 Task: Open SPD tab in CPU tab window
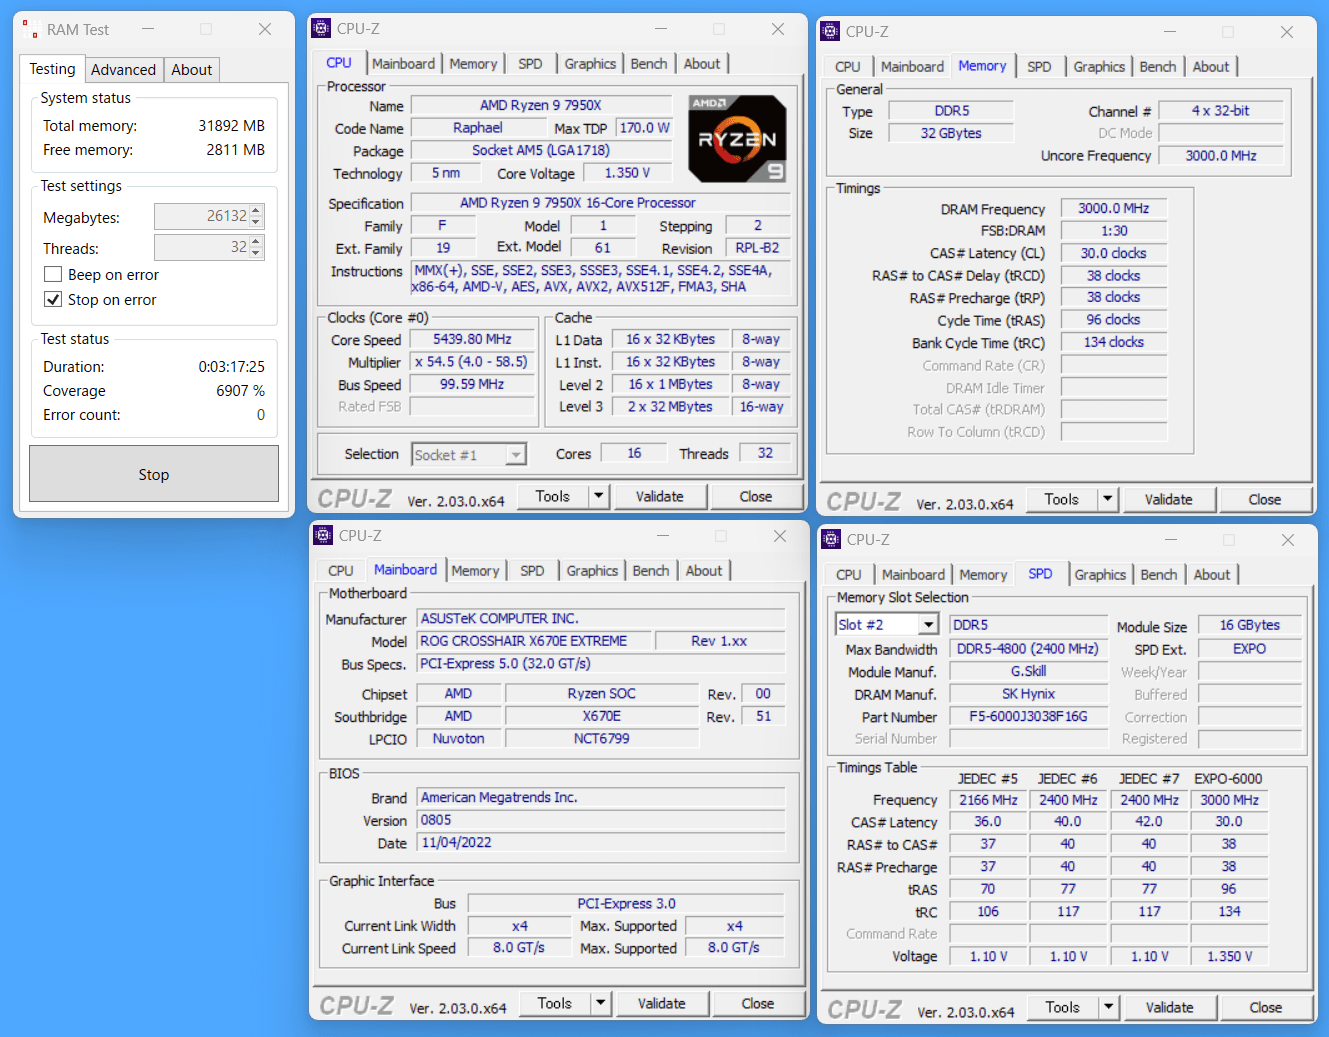pyautogui.click(x=530, y=64)
